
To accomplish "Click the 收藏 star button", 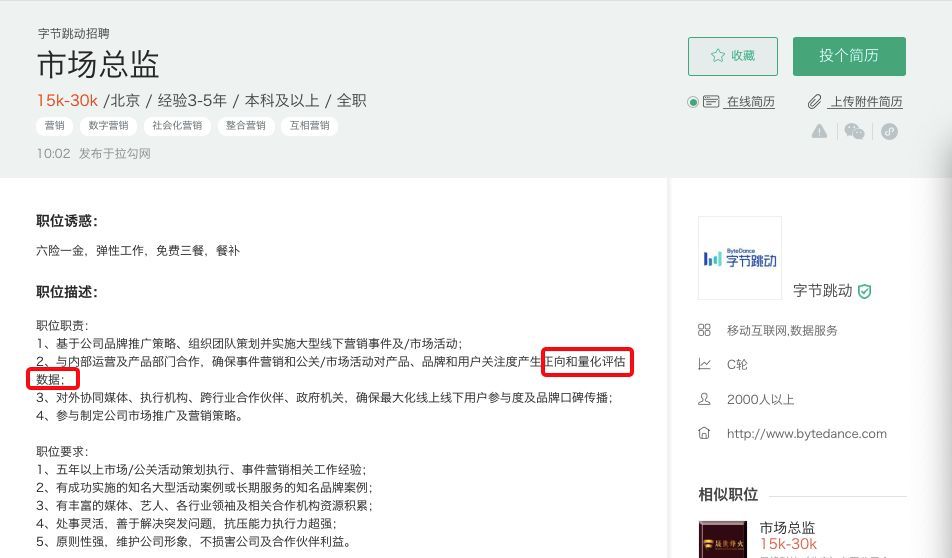I will point(732,56).
